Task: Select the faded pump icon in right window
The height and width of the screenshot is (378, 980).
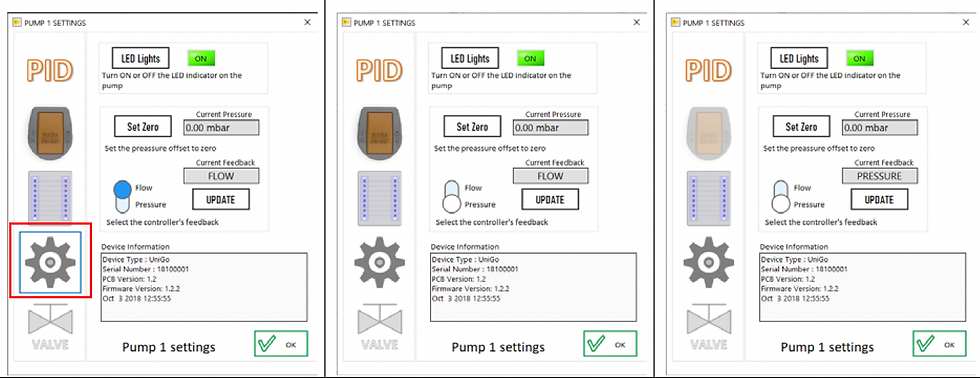Action: (708, 134)
